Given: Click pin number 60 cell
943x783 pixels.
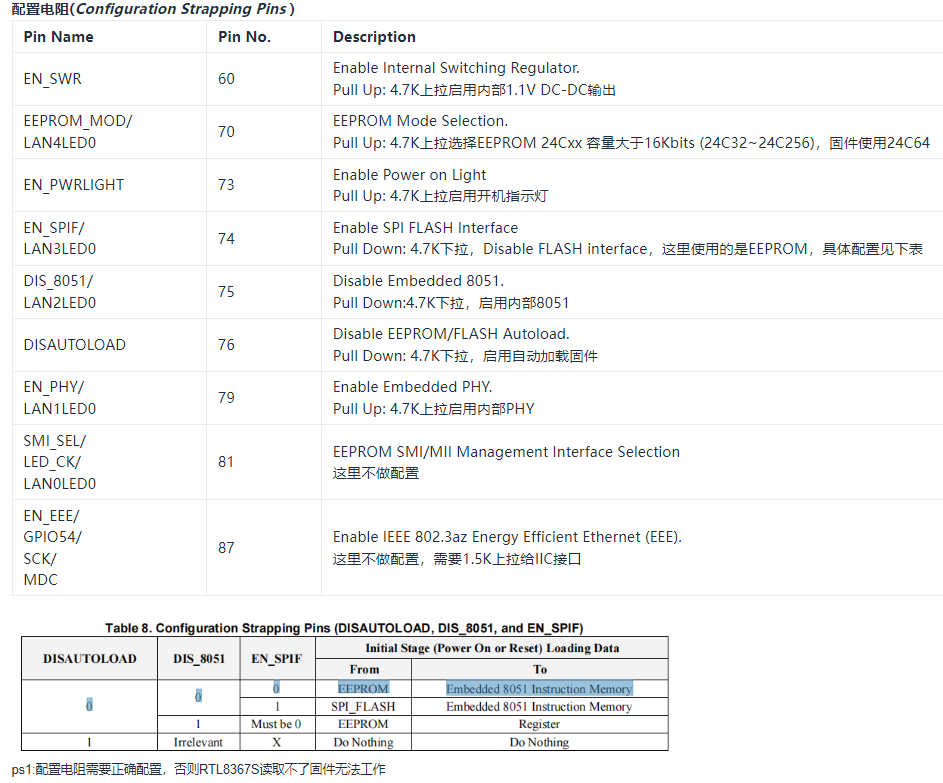Looking at the screenshot, I should pyautogui.click(x=226, y=78).
